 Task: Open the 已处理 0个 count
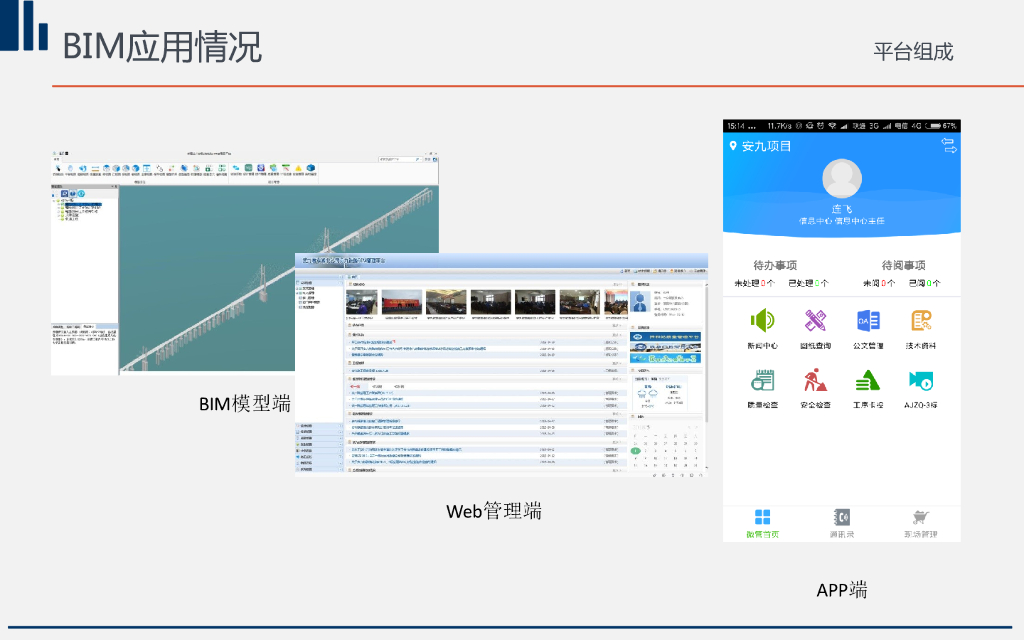click(x=808, y=283)
